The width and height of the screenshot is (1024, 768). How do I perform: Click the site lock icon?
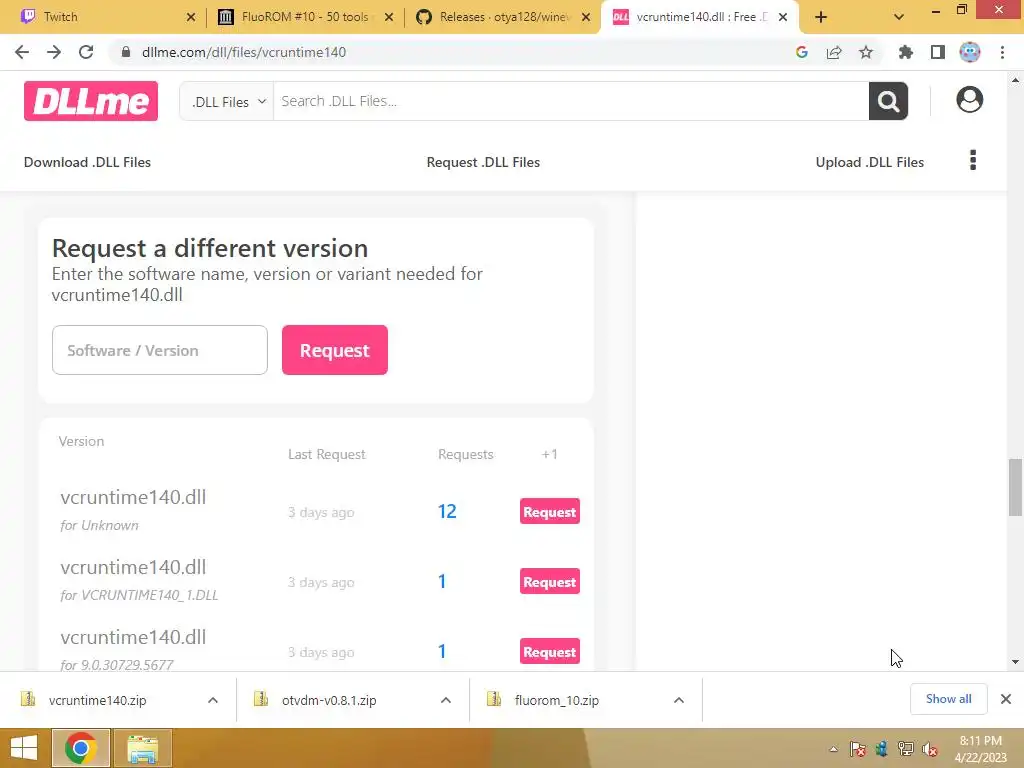click(x=126, y=52)
